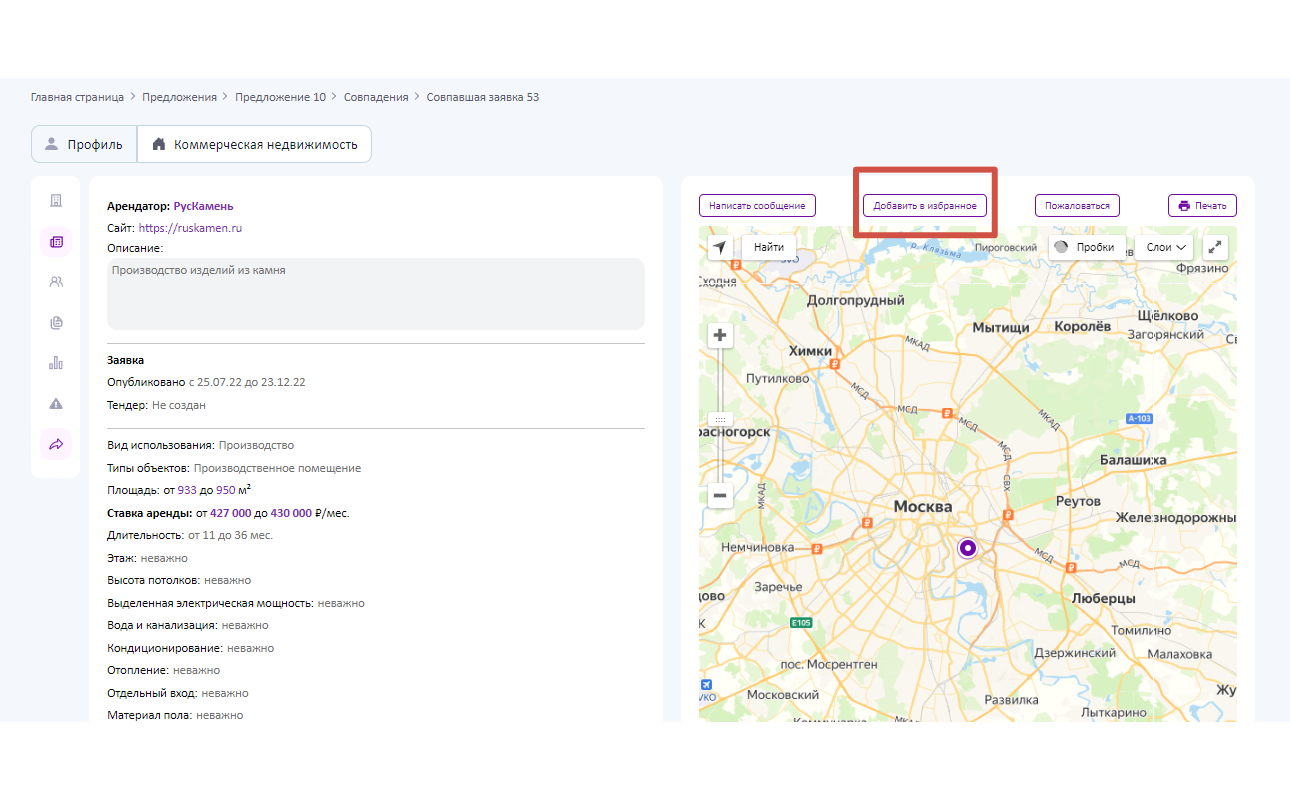This screenshot has width=1290, height=800.
Task: Click the Дзержинский label on the map
Action: pos(1075,652)
